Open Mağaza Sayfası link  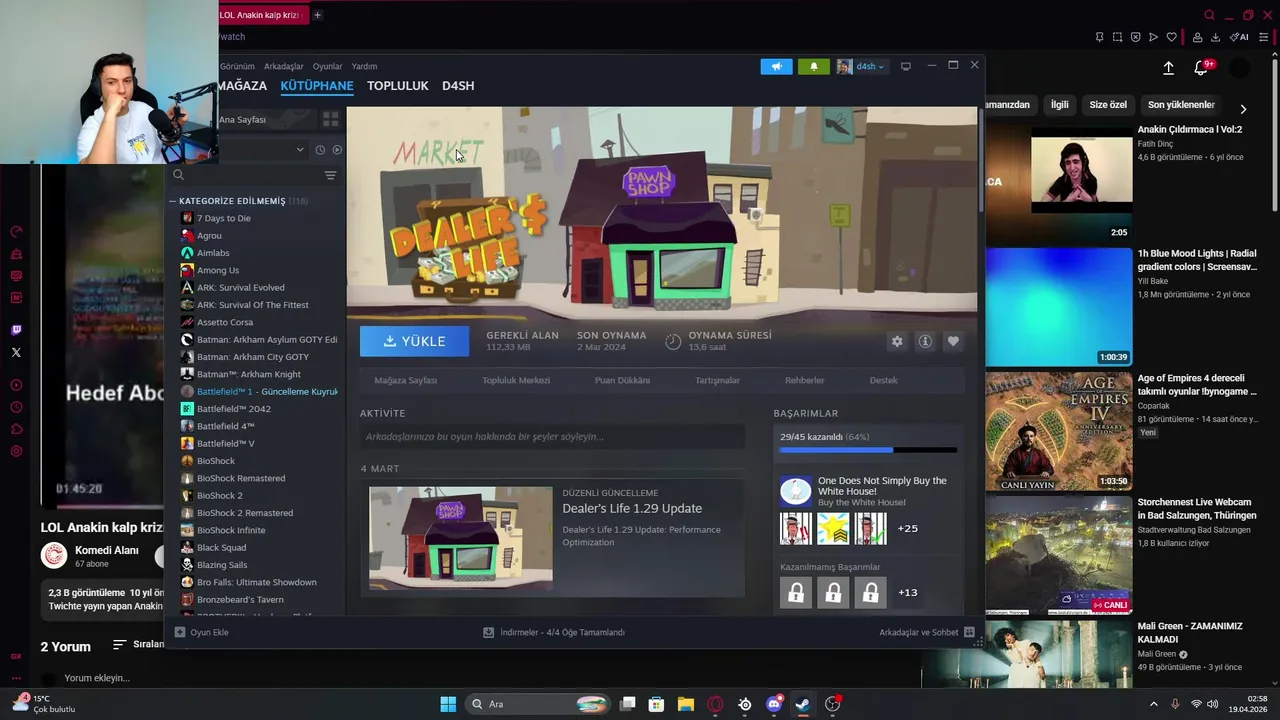click(405, 380)
